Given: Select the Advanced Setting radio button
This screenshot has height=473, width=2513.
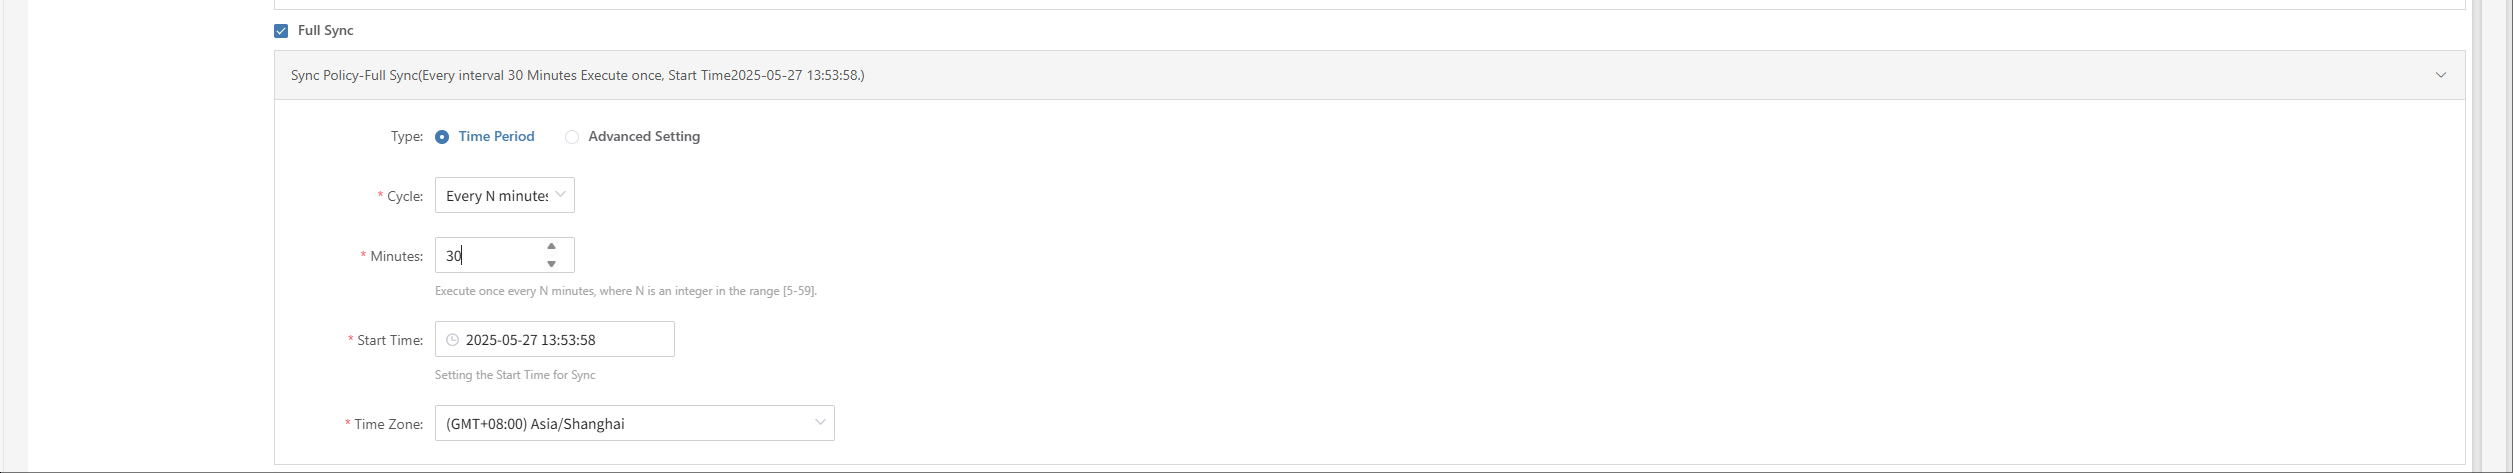Looking at the screenshot, I should tap(572, 137).
